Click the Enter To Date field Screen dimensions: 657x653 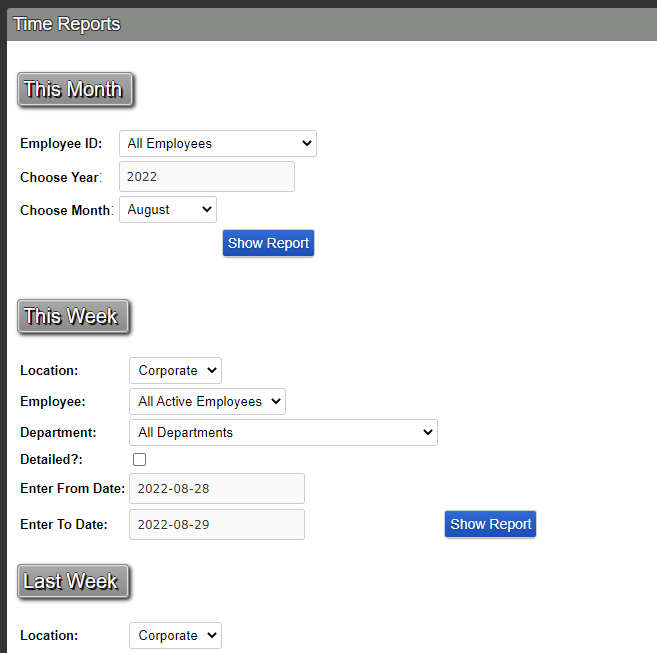pyautogui.click(x=216, y=525)
